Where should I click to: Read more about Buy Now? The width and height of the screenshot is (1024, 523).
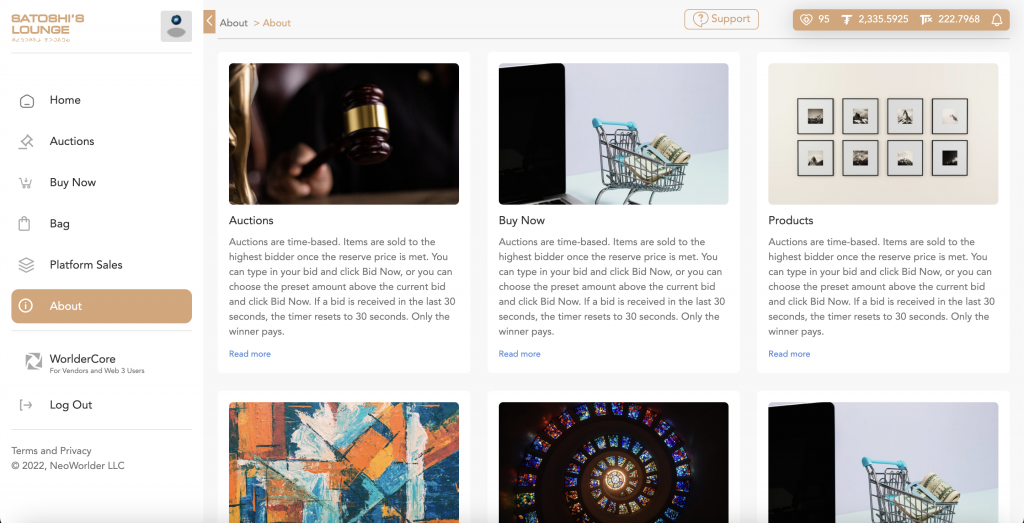[519, 354]
